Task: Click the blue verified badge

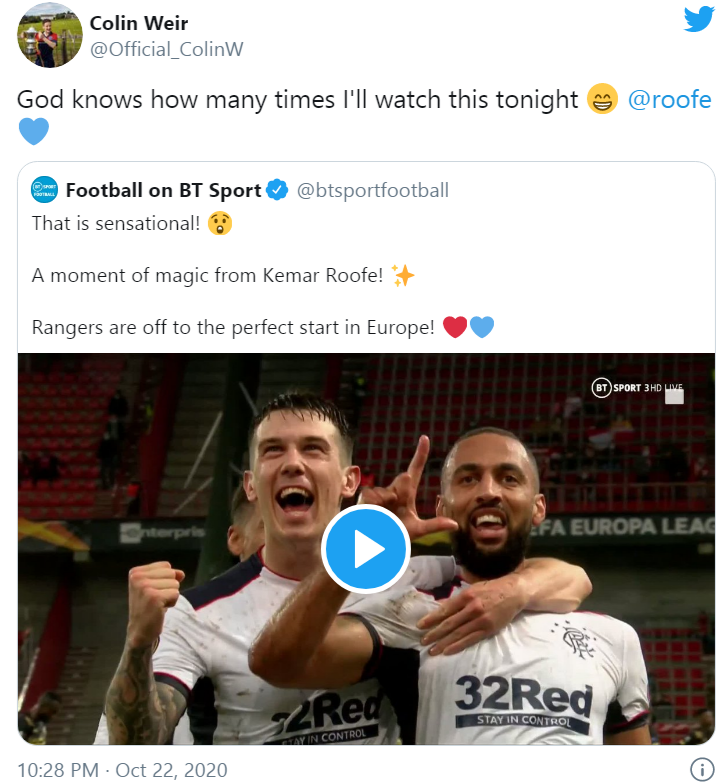Action: pyautogui.click(x=278, y=190)
